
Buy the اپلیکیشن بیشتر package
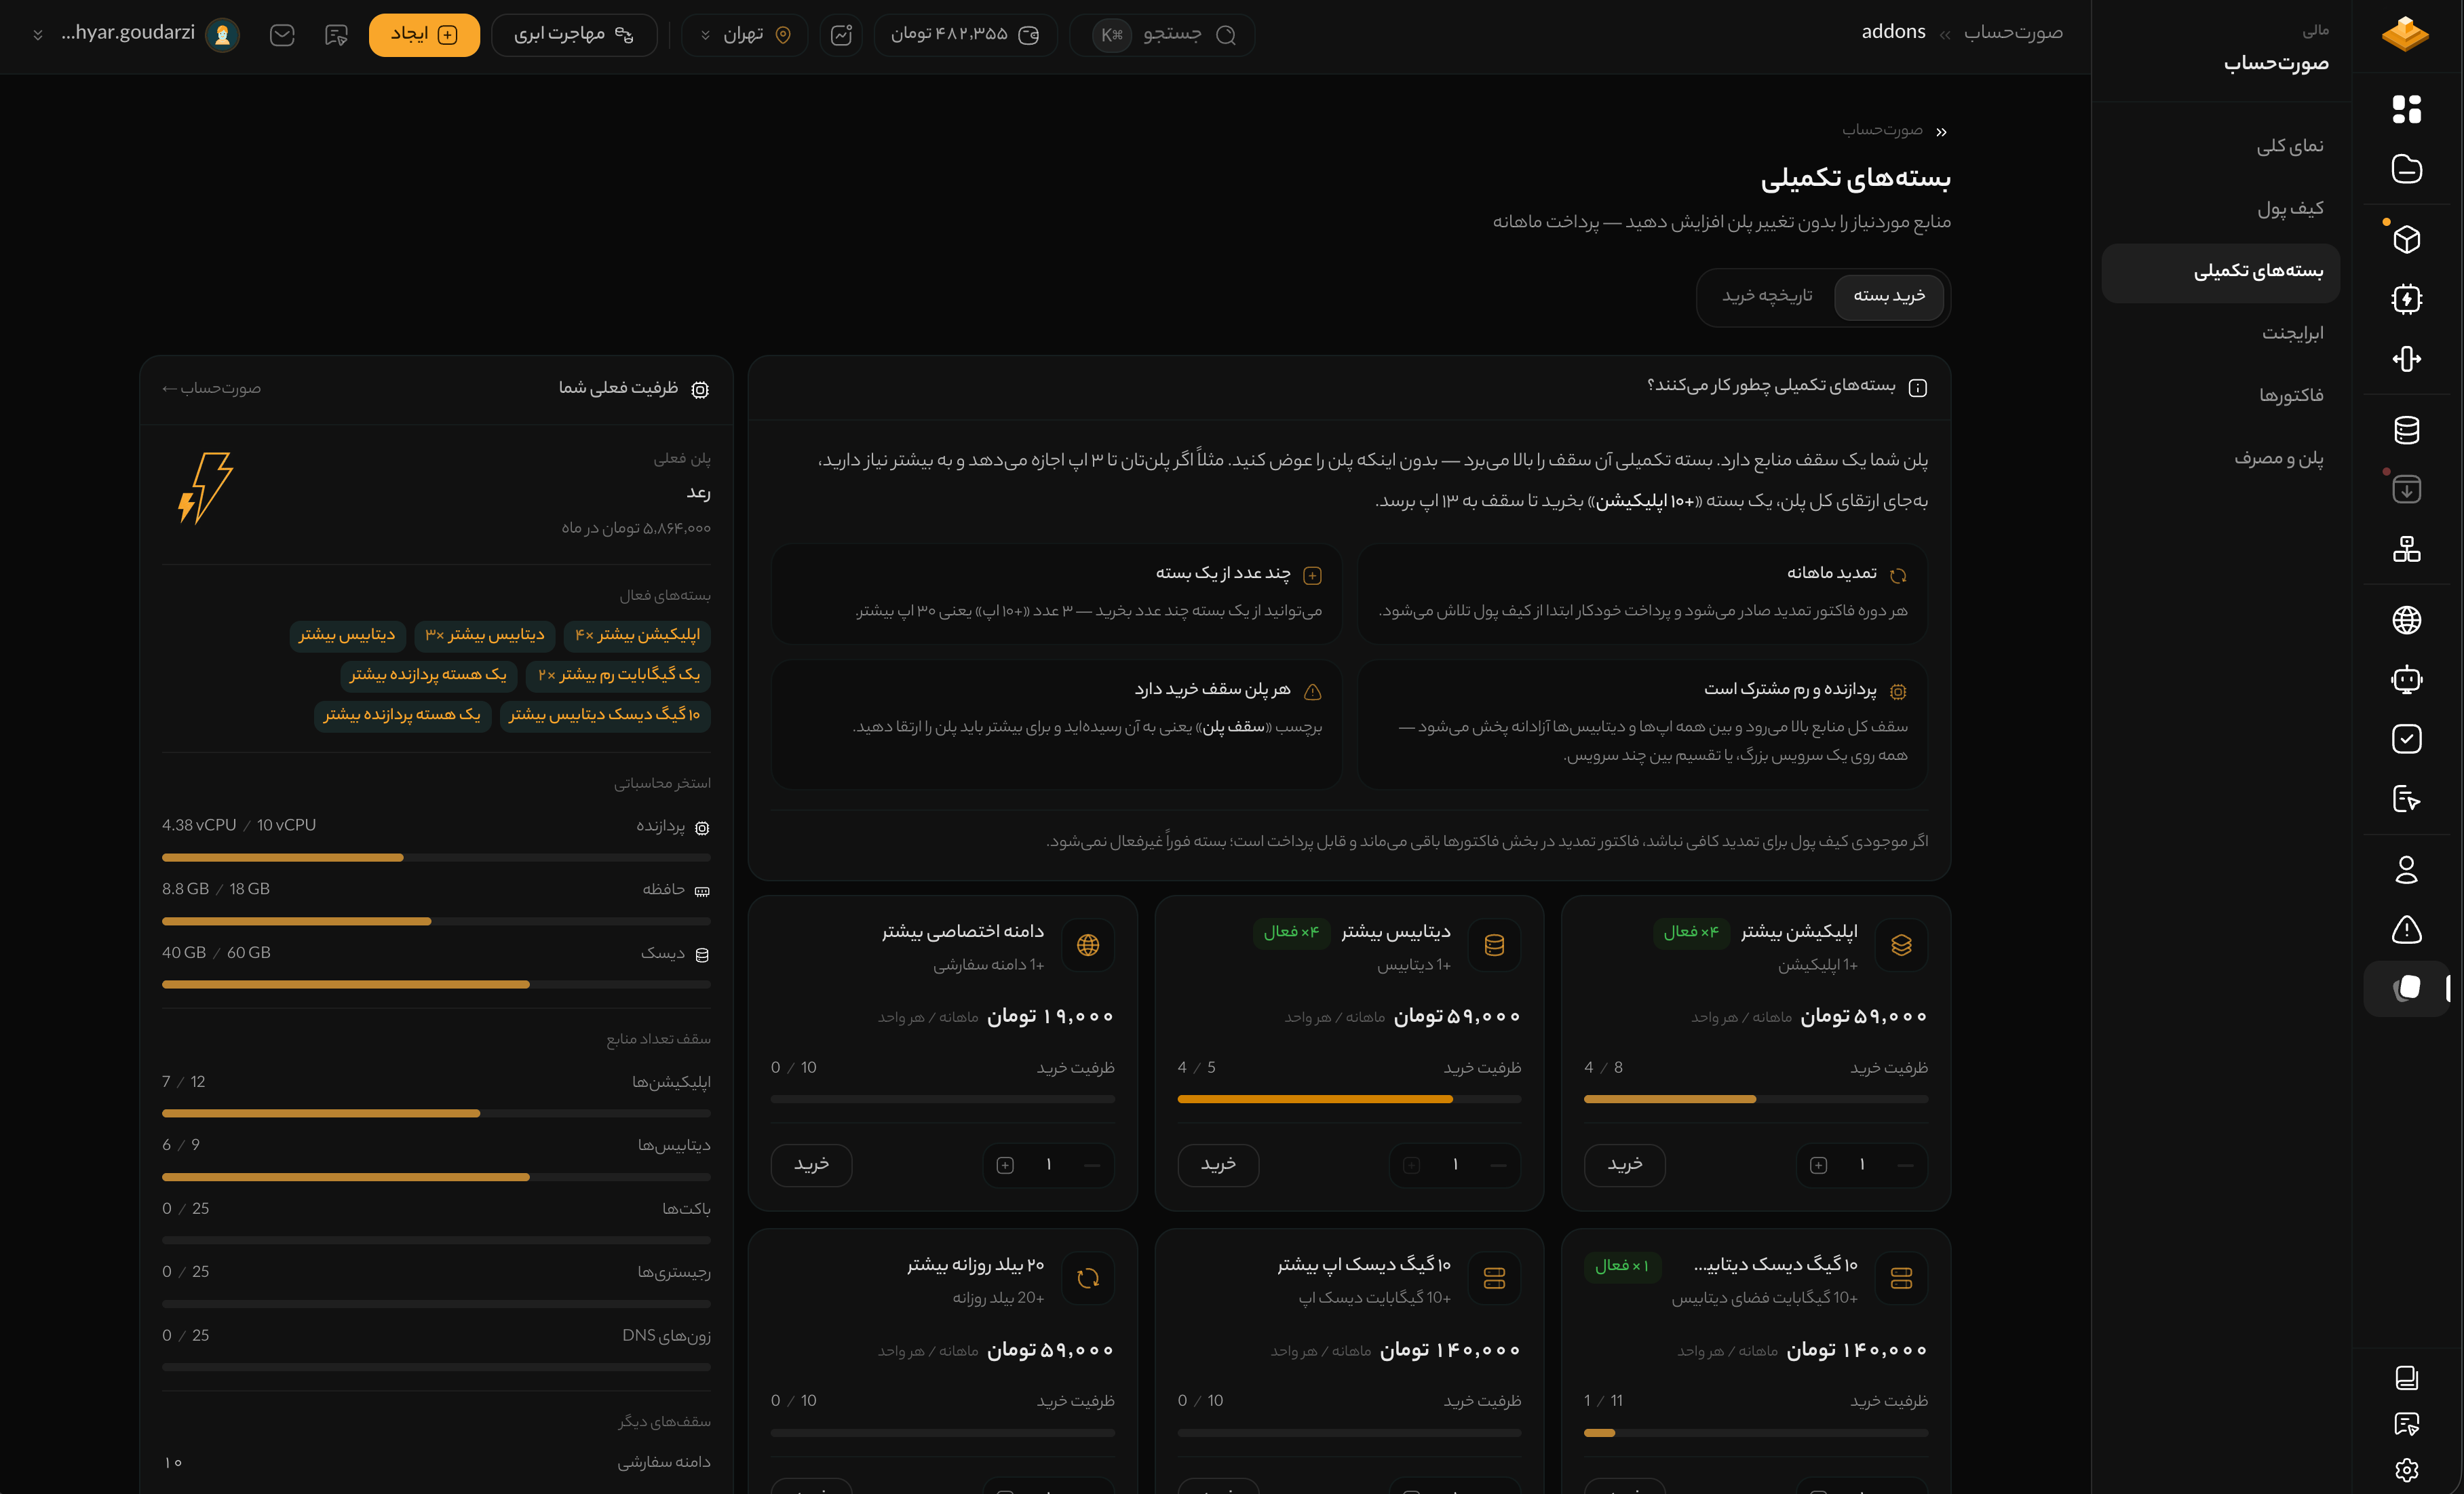[1625, 1164]
